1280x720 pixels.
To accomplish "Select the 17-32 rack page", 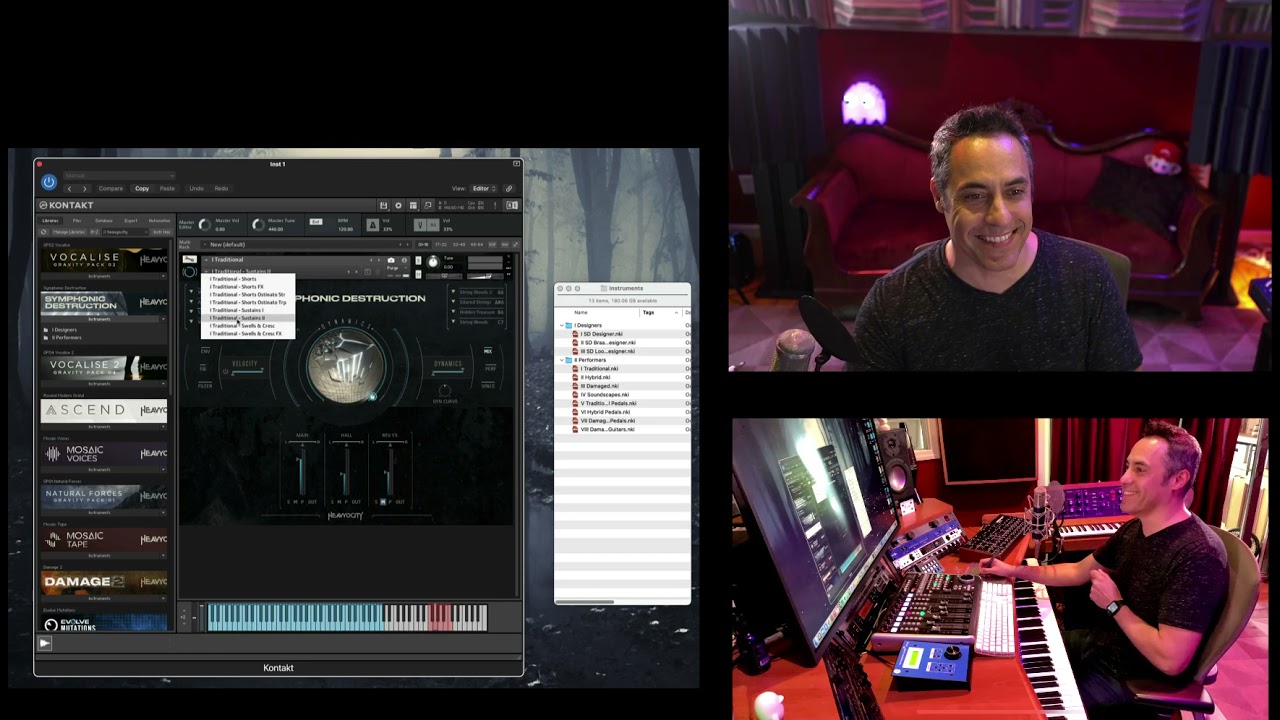I will [441, 244].
